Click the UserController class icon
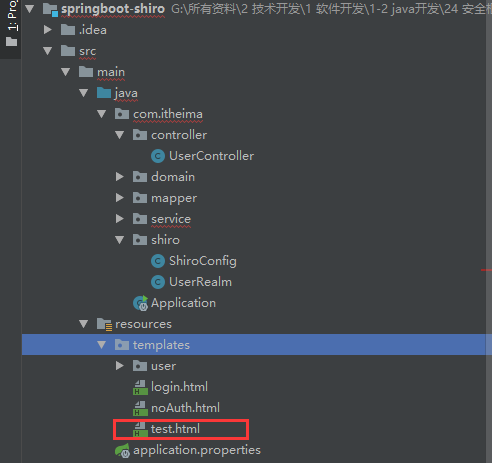Screen dimensions: 492x463 (x=158, y=156)
